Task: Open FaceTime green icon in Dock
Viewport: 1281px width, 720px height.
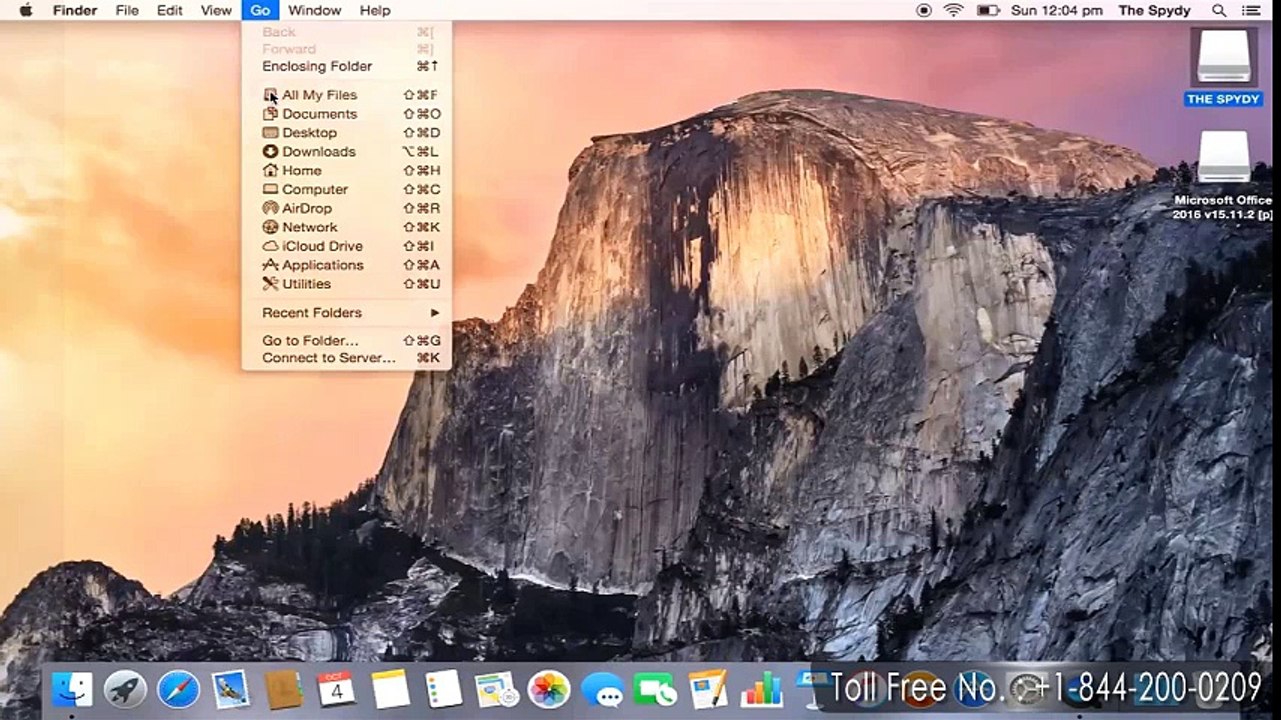Action: [655, 689]
